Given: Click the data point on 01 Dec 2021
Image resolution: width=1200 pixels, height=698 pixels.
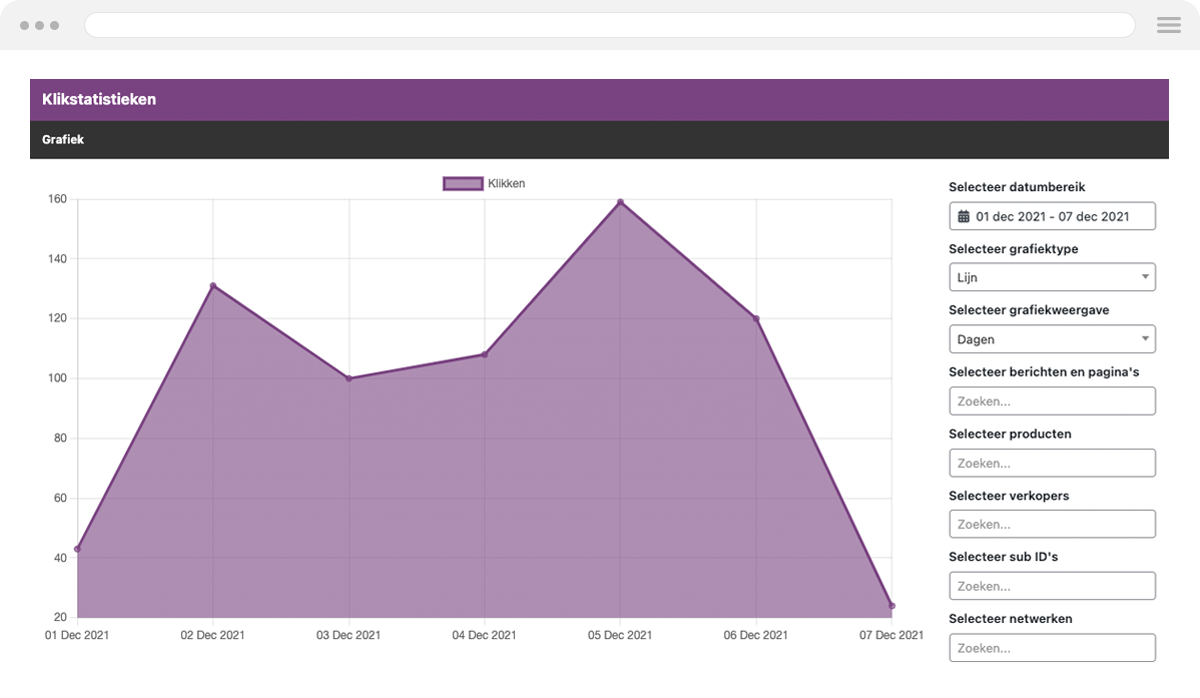Looking at the screenshot, I should pos(76,548).
